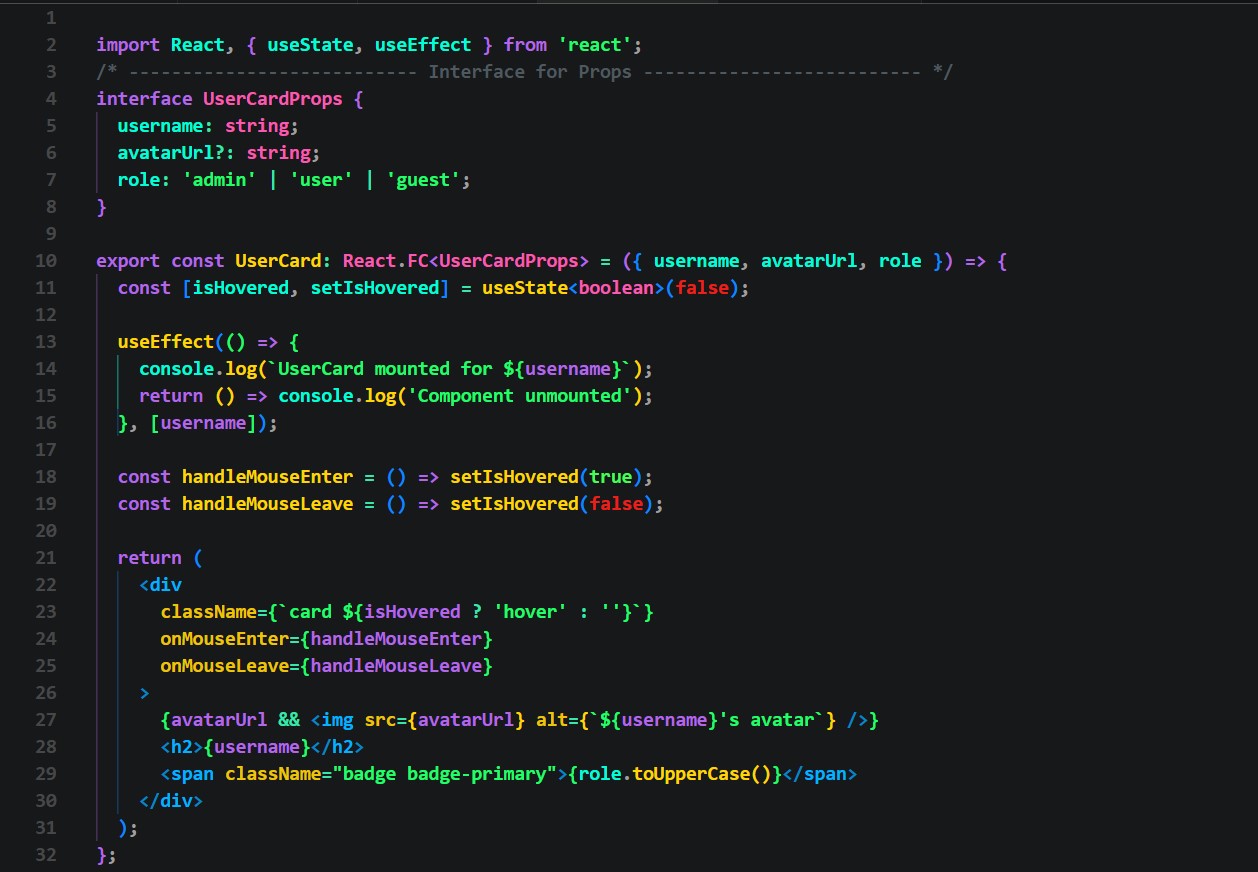Click React.FC type on line 10

point(386,261)
